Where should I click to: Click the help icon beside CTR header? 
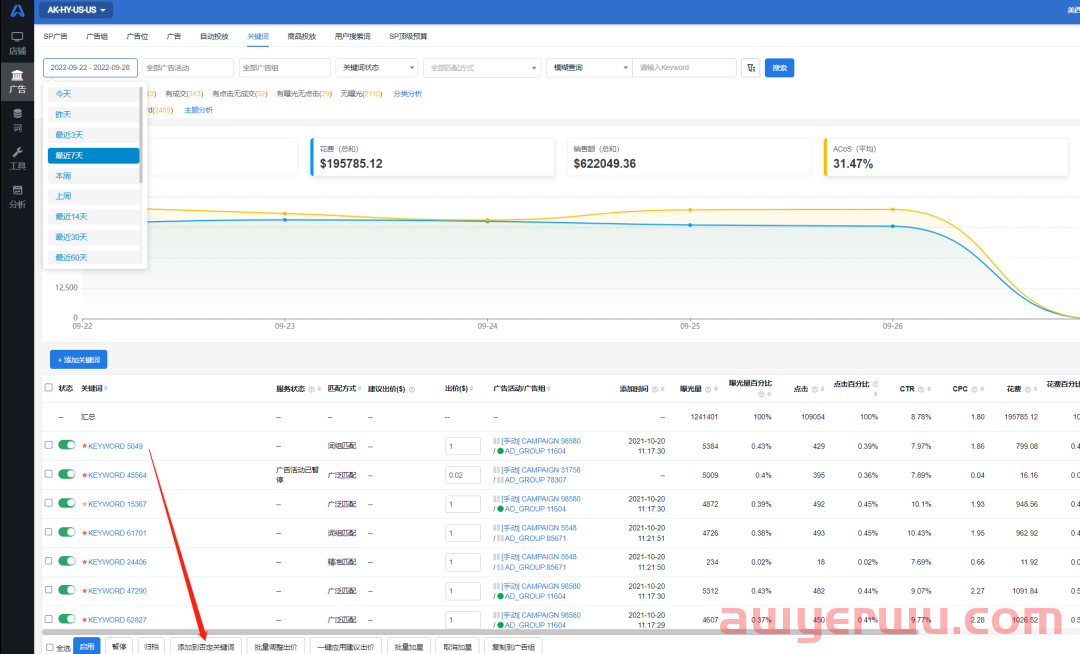pos(921,390)
